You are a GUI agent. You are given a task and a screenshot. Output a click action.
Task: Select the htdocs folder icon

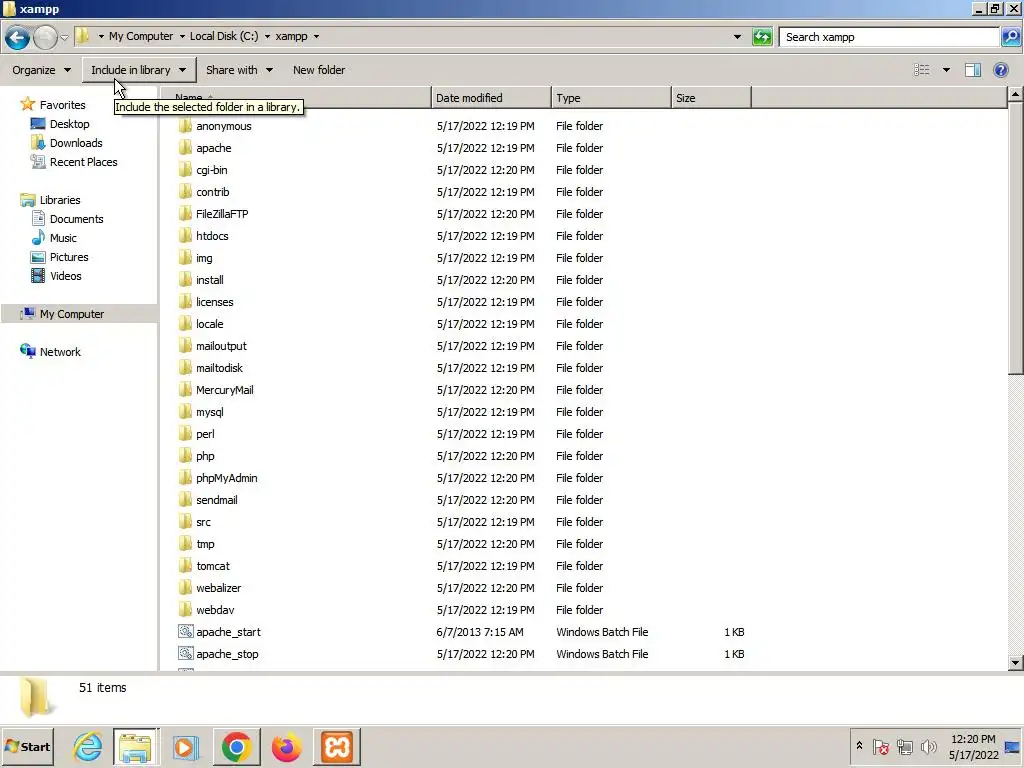[185, 236]
